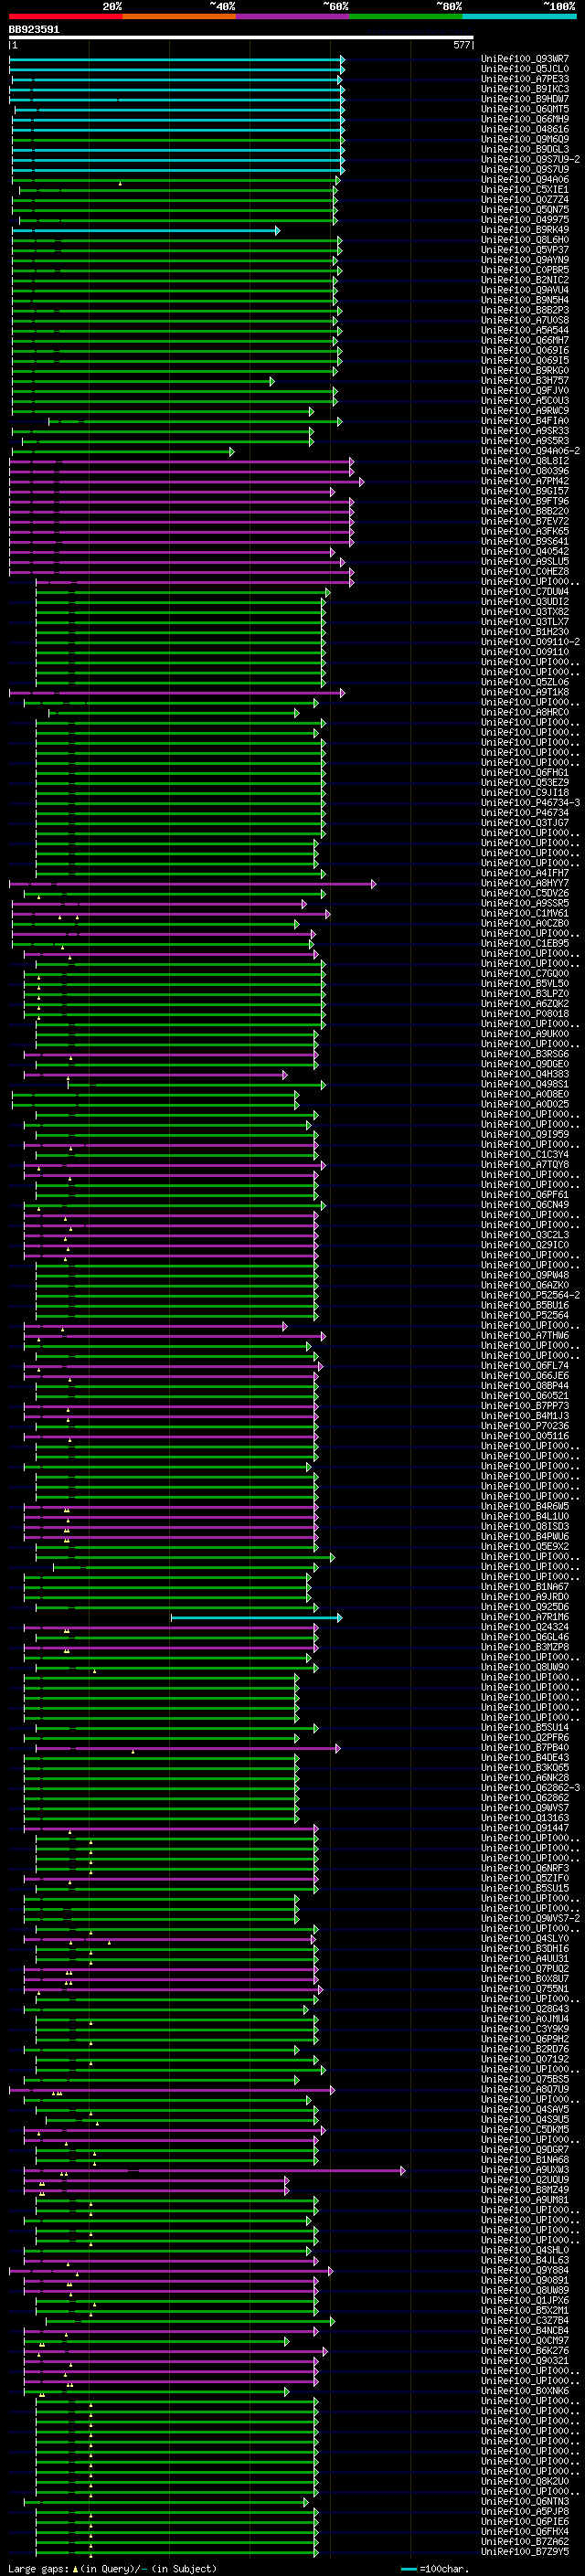Click the UniRef100_C3Y9K9 hit label
585x2576 pixels.
(525, 2029)
